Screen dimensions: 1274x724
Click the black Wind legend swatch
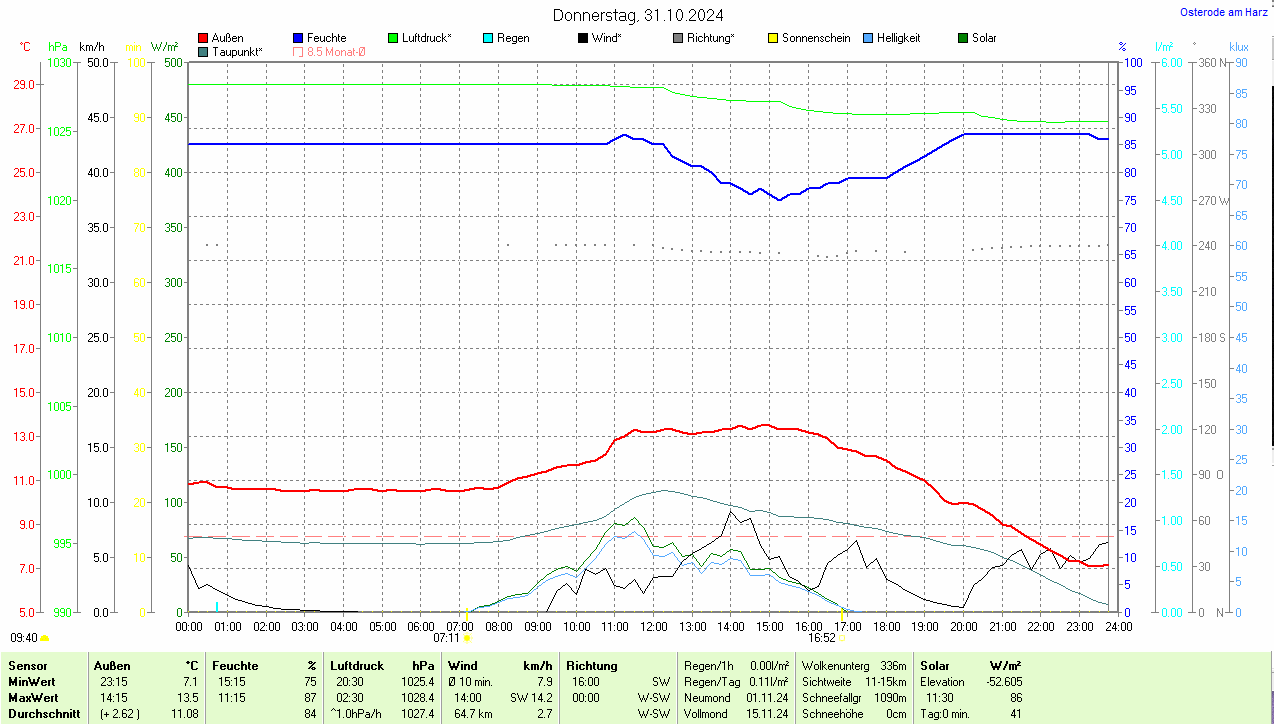coord(583,38)
